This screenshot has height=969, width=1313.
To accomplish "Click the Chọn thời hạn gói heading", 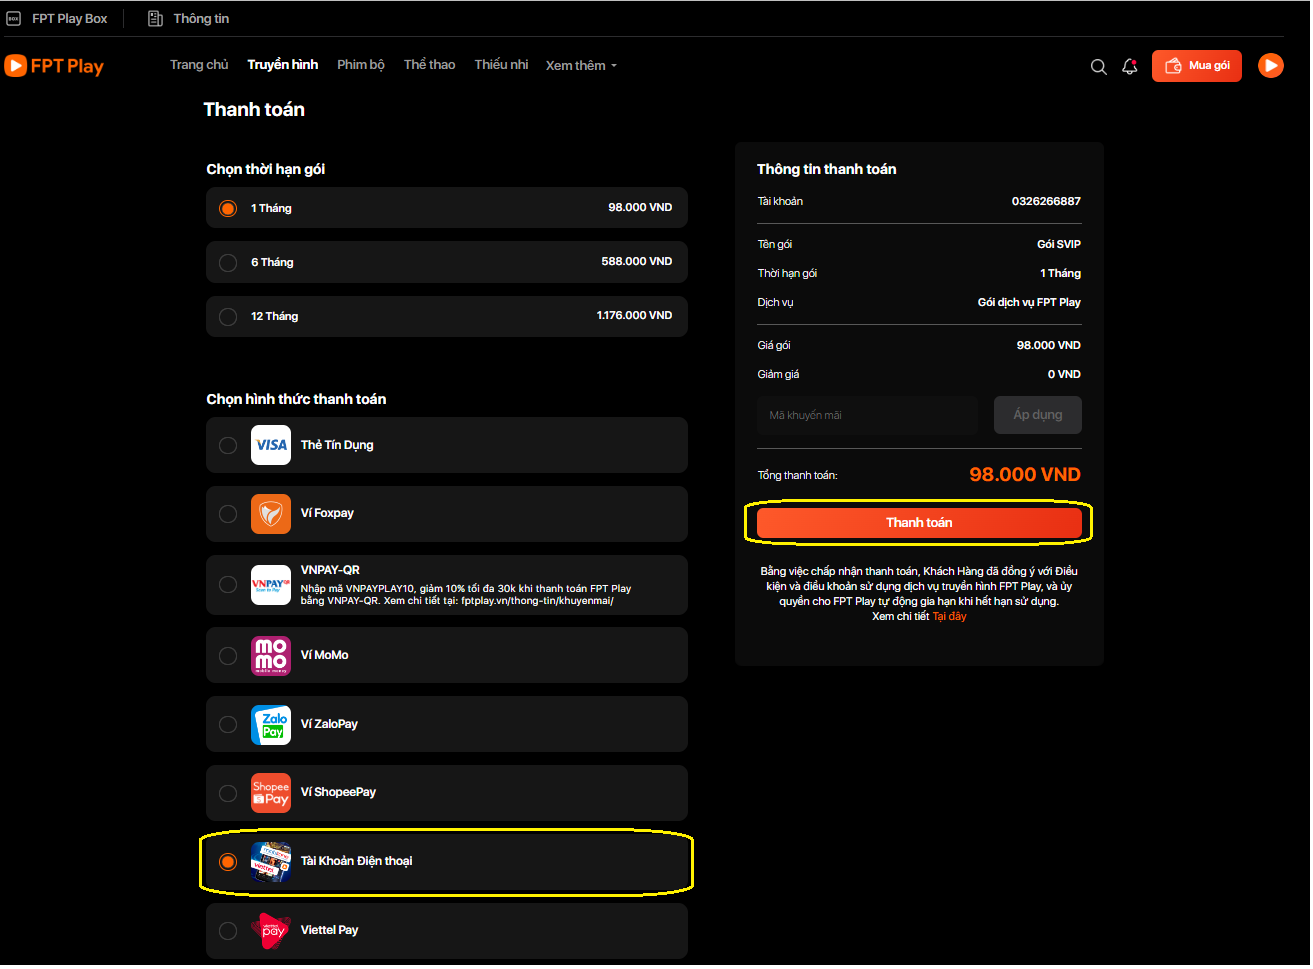I will (266, 170).
